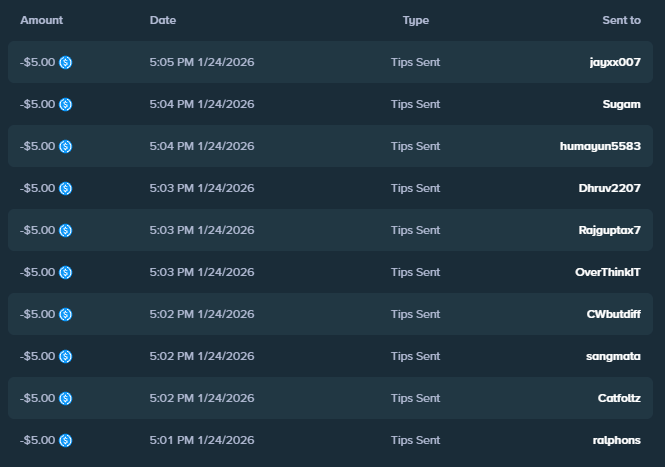
Task: Click the Date column header
Action: [163, 20]
